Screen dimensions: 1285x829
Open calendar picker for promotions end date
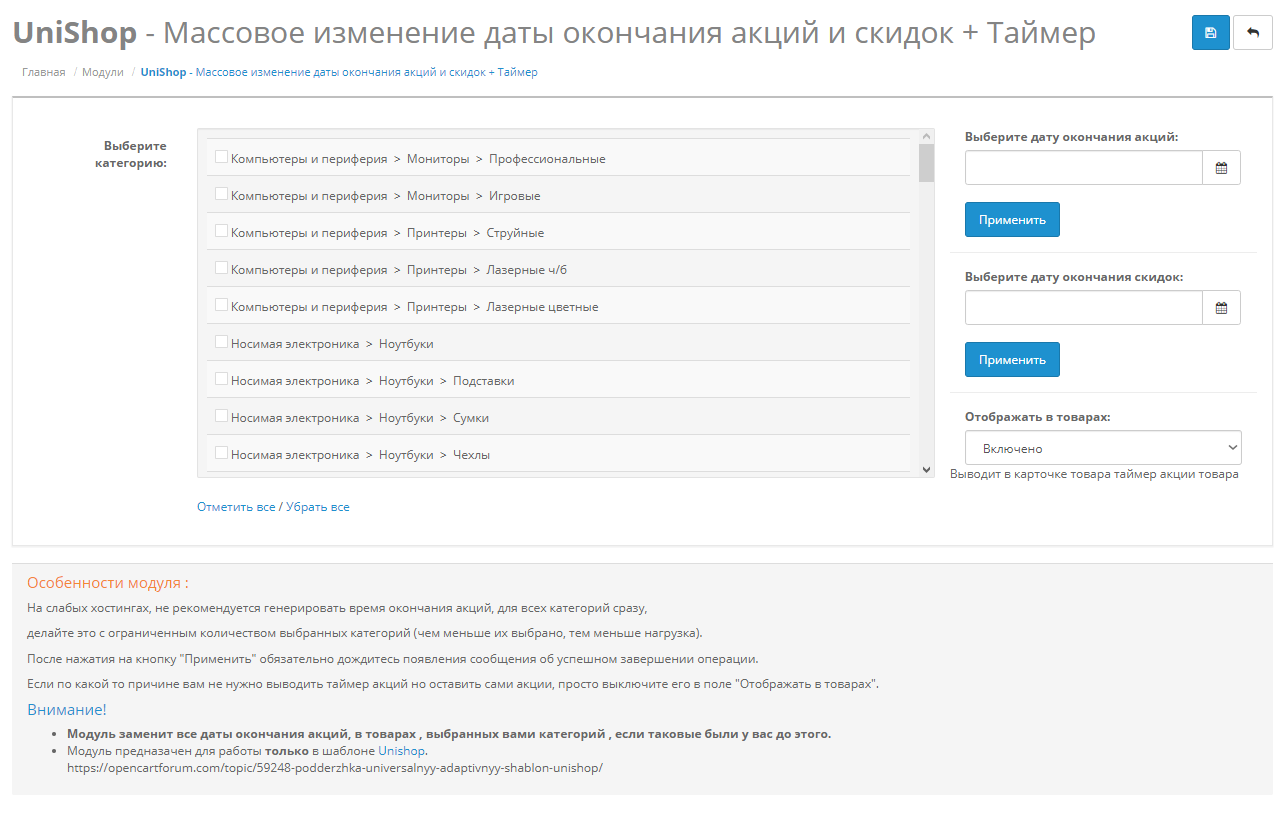(x=1221, y=168)
